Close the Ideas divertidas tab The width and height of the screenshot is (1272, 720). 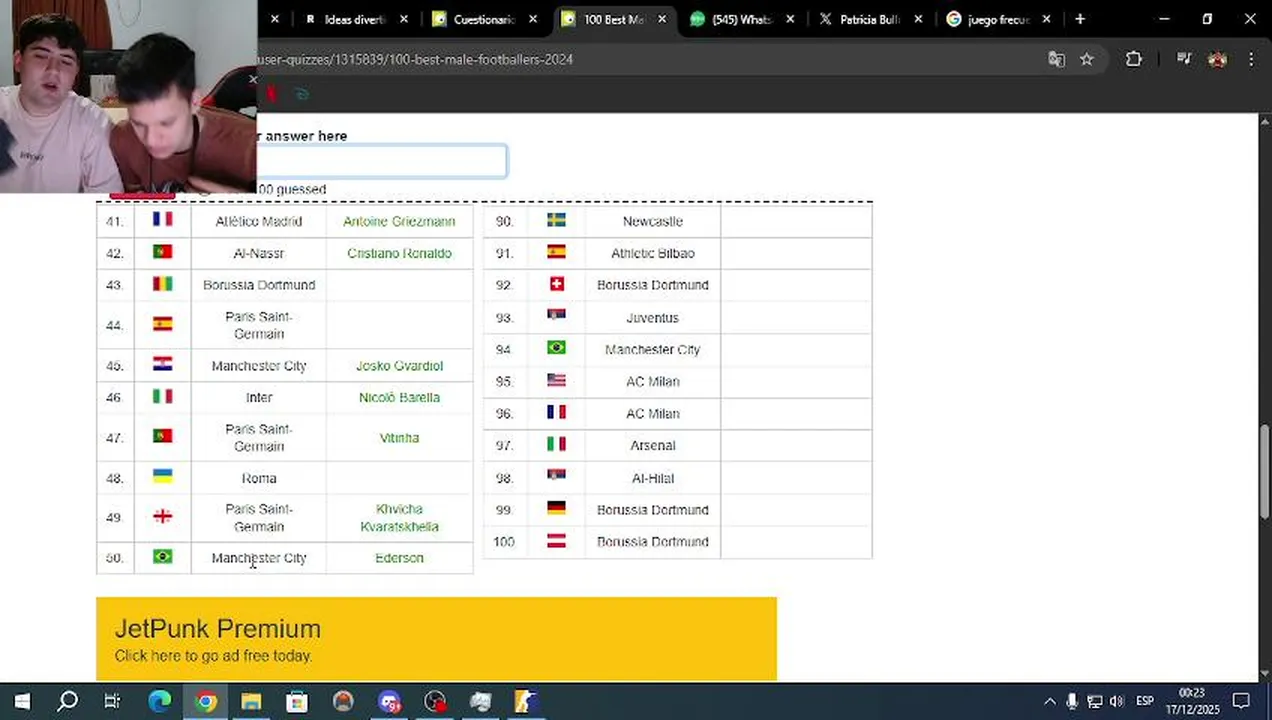pyautogui.click(x=404, y=19)
